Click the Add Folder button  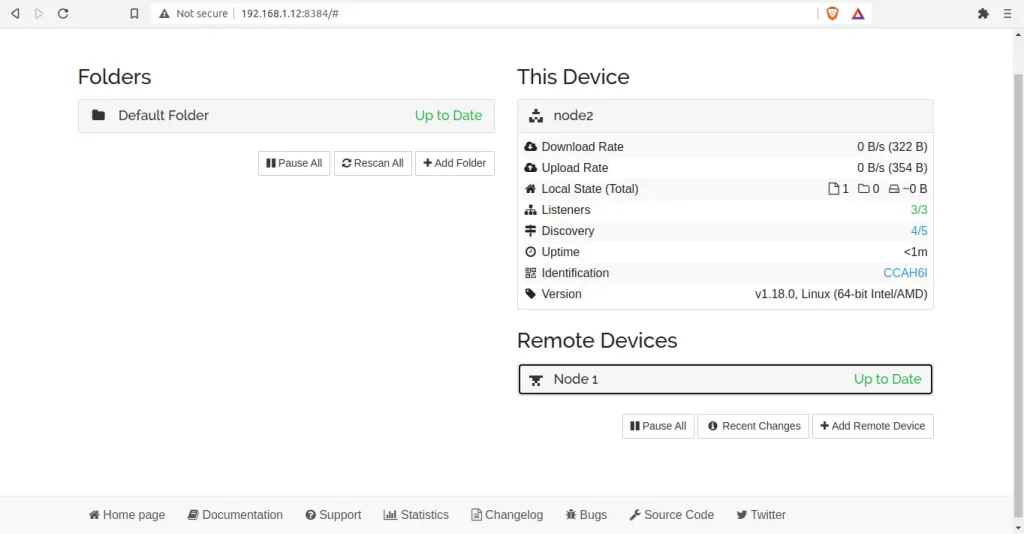pyautogui.click(x=455, y=163)
